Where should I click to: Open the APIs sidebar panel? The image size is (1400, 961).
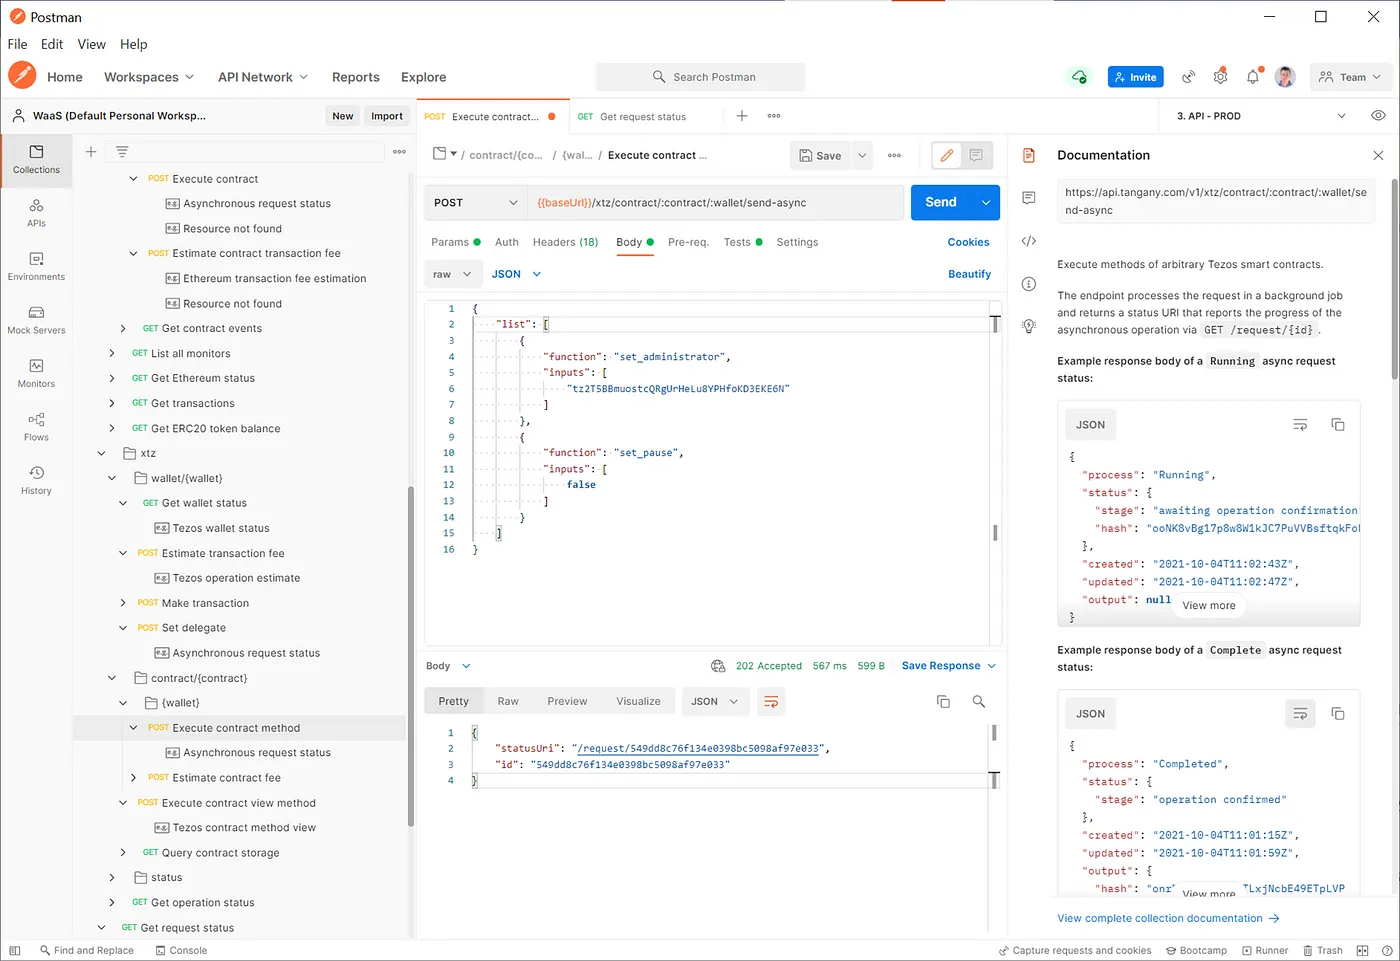pyautogui.click(x=36, y=213)
